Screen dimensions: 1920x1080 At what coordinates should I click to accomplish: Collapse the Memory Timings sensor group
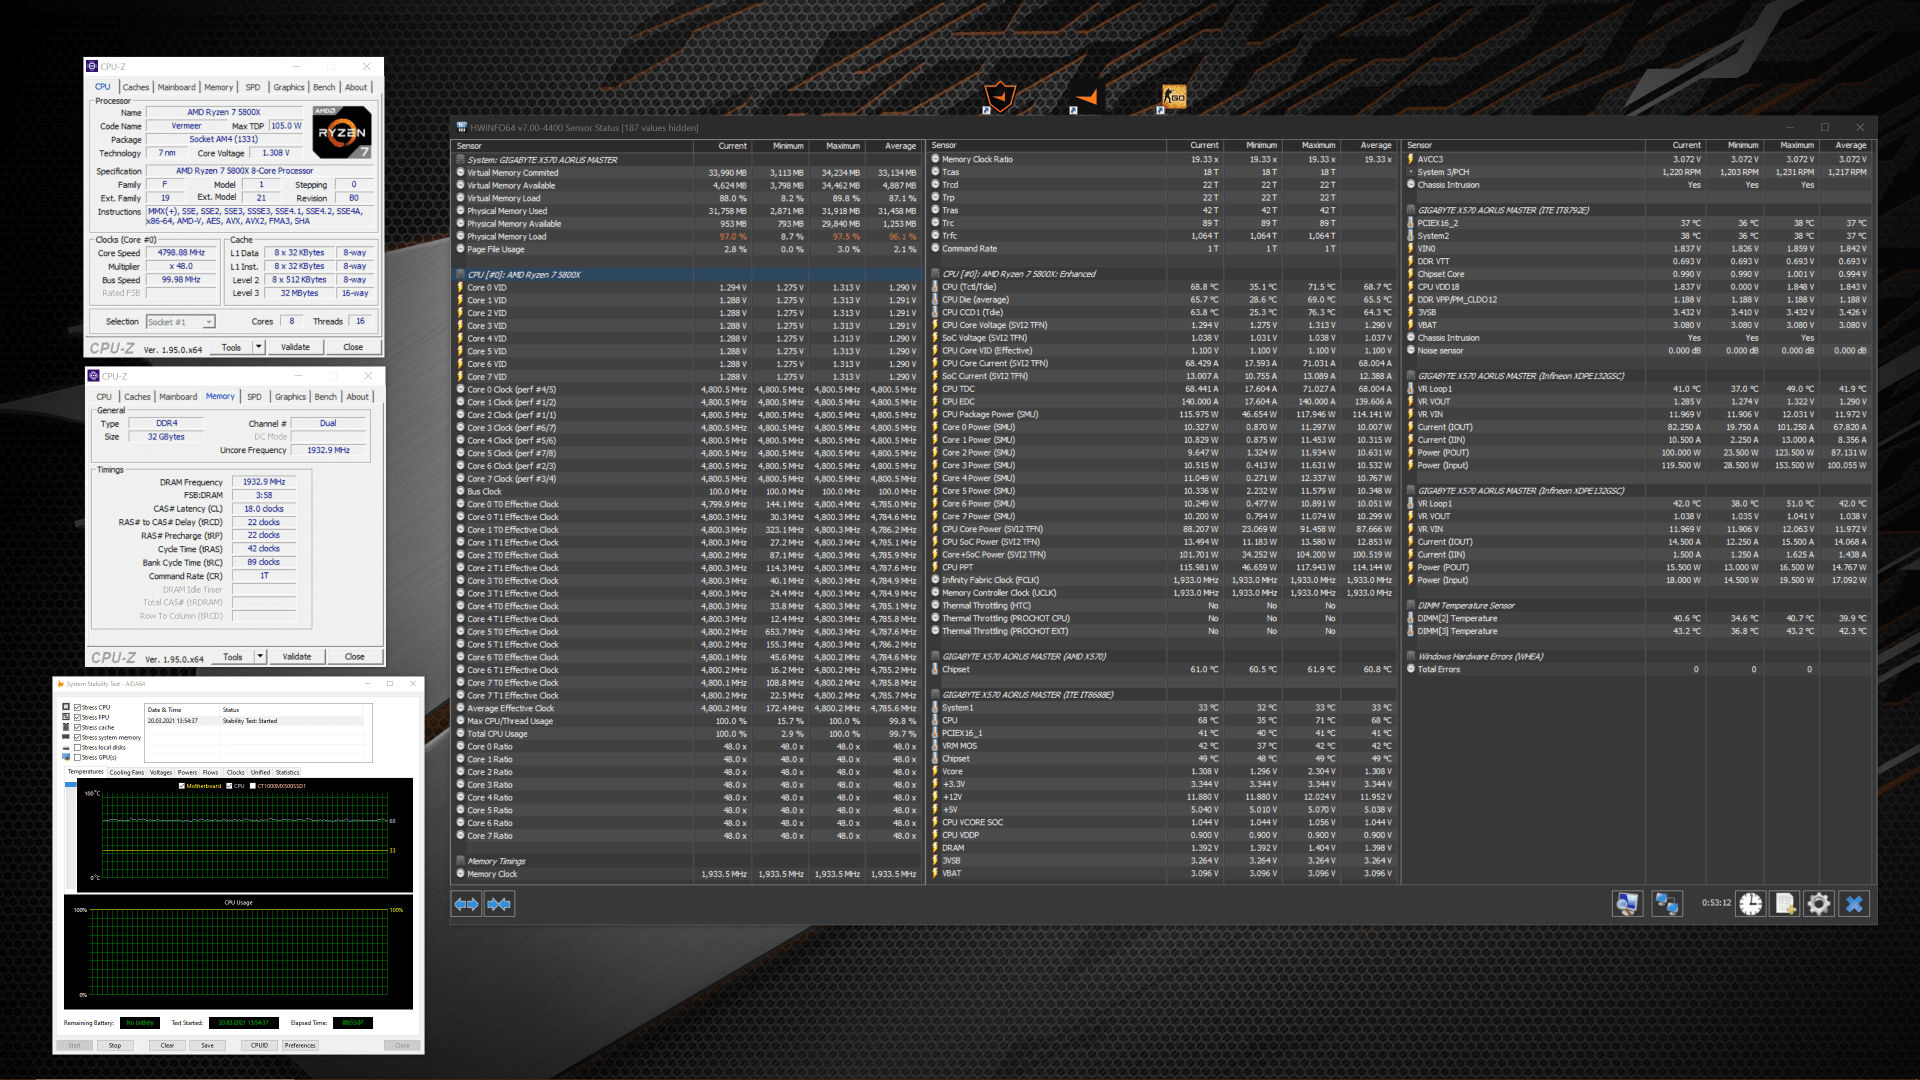coord(461,861)
